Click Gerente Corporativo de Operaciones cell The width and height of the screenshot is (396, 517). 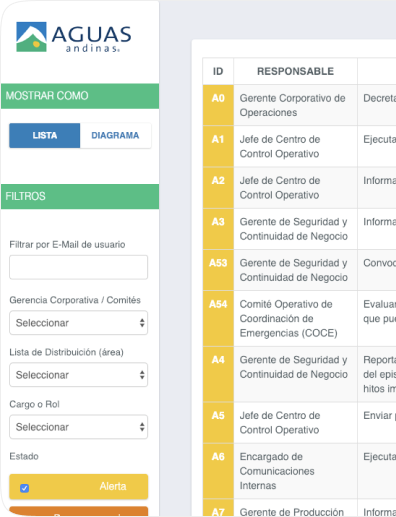(295, 105)
